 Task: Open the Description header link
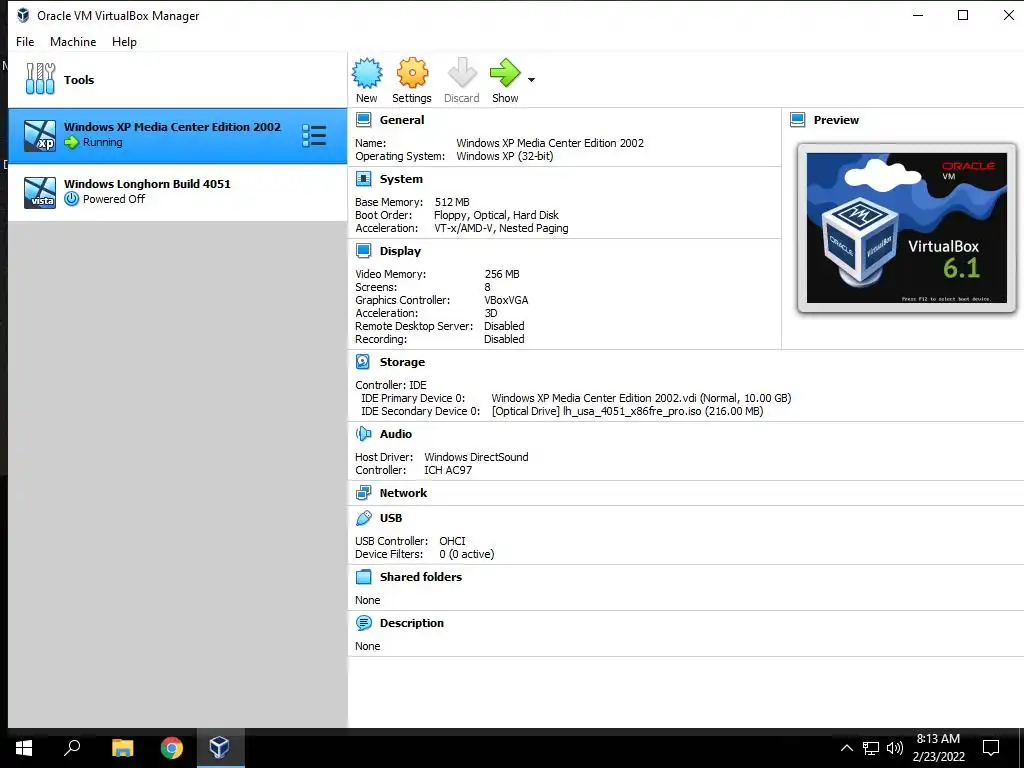pyautogui.click(x=411, y=623)
